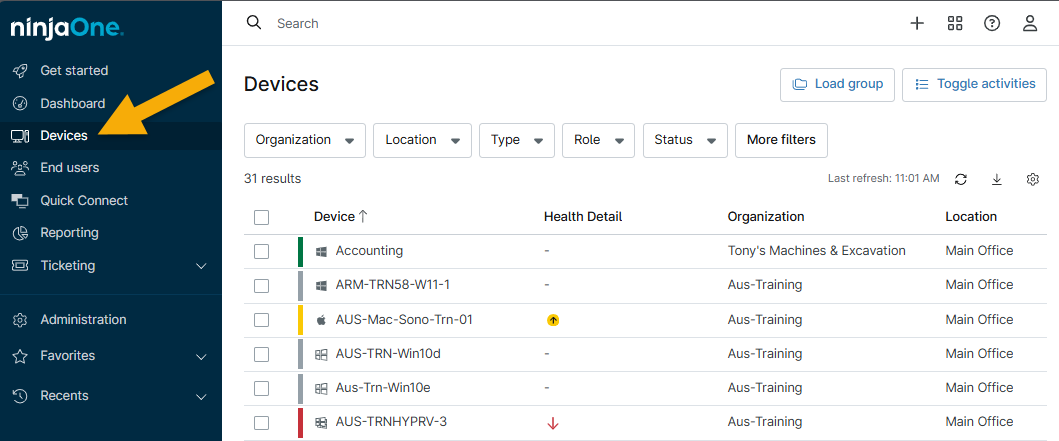Click the Load group button
The width and height of the screenshot is (1059, 441).
(x=838, y=85)
